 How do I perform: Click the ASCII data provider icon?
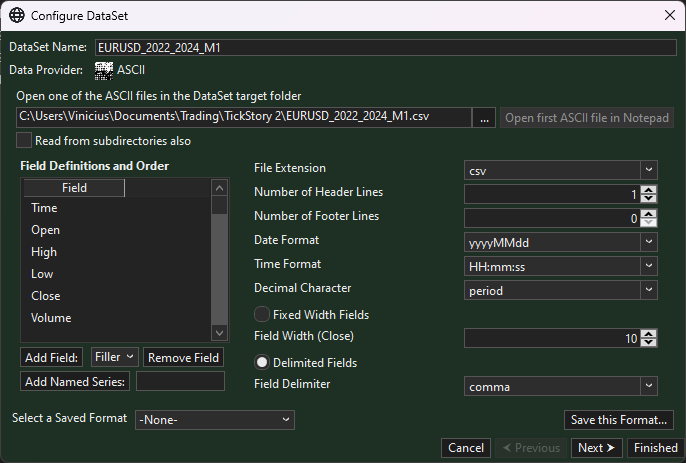coord(103,70)
